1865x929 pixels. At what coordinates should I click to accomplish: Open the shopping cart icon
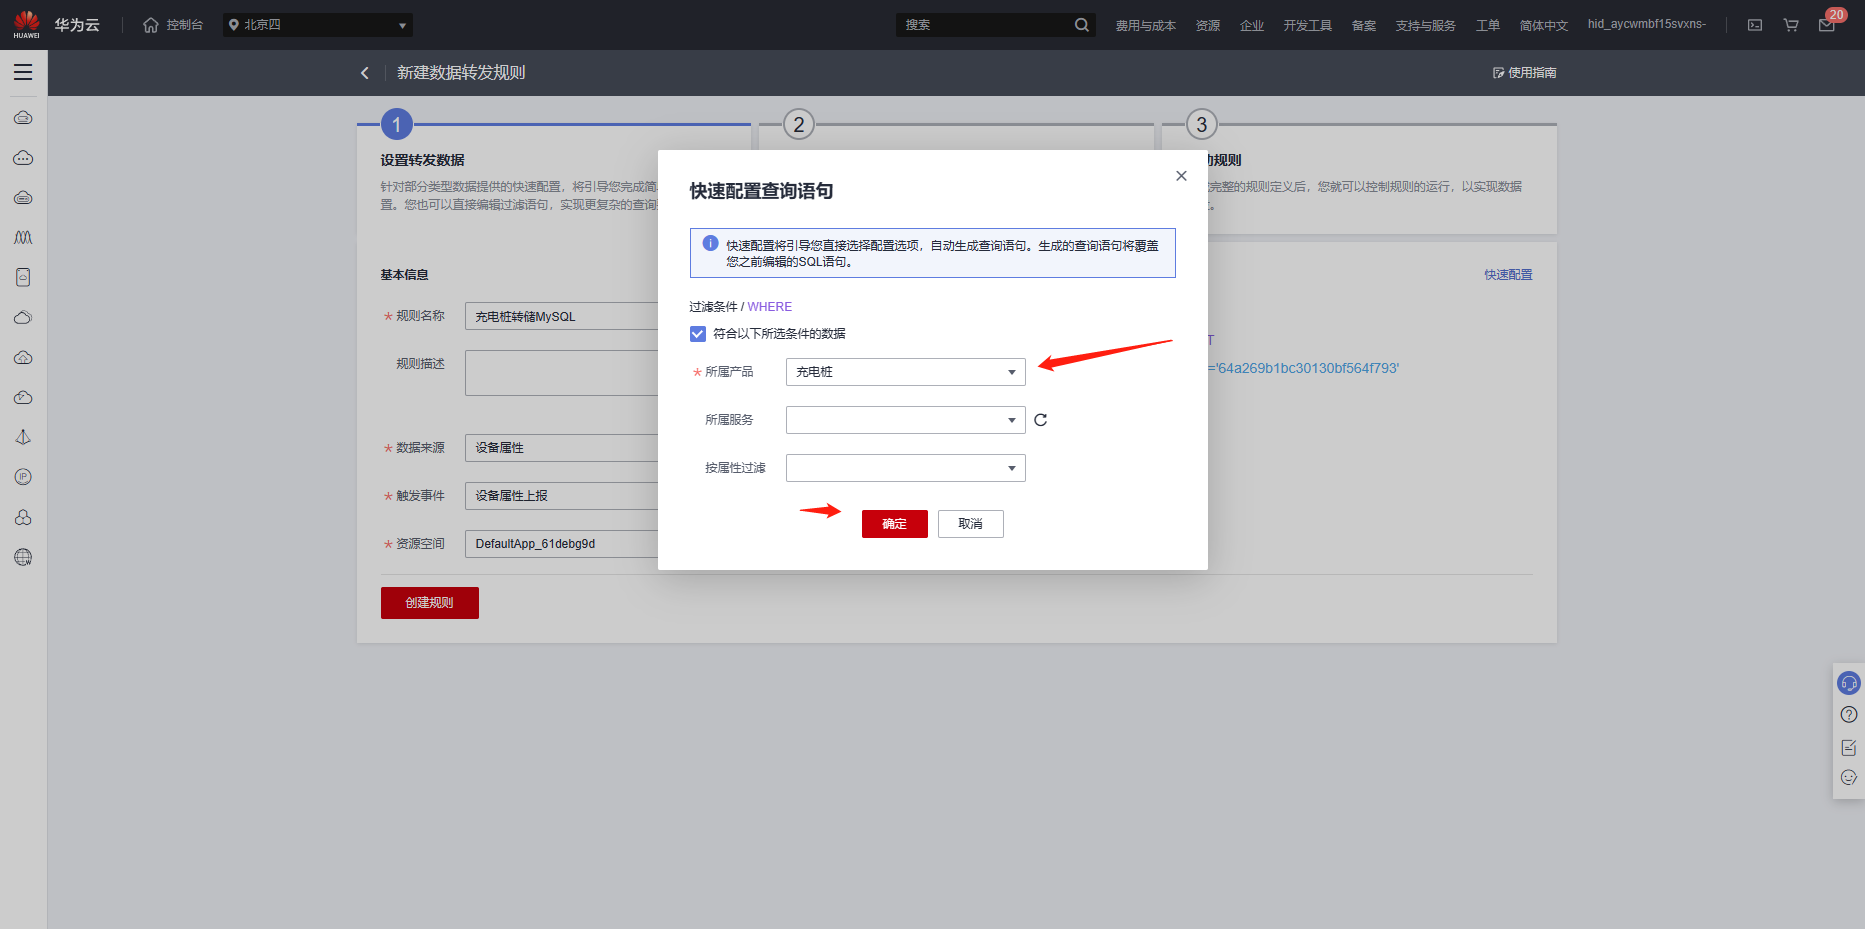(x=1791, y=25)
